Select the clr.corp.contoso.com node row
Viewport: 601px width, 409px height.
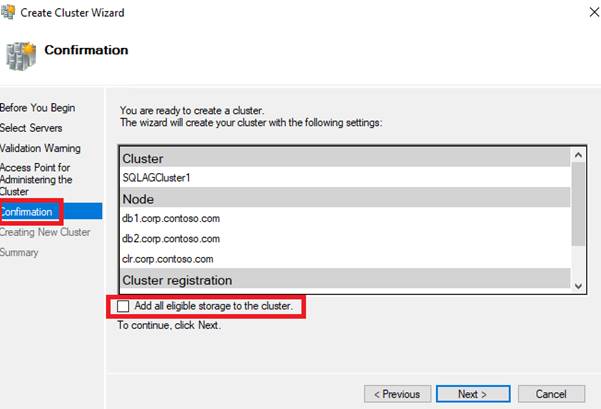(345, 259)
